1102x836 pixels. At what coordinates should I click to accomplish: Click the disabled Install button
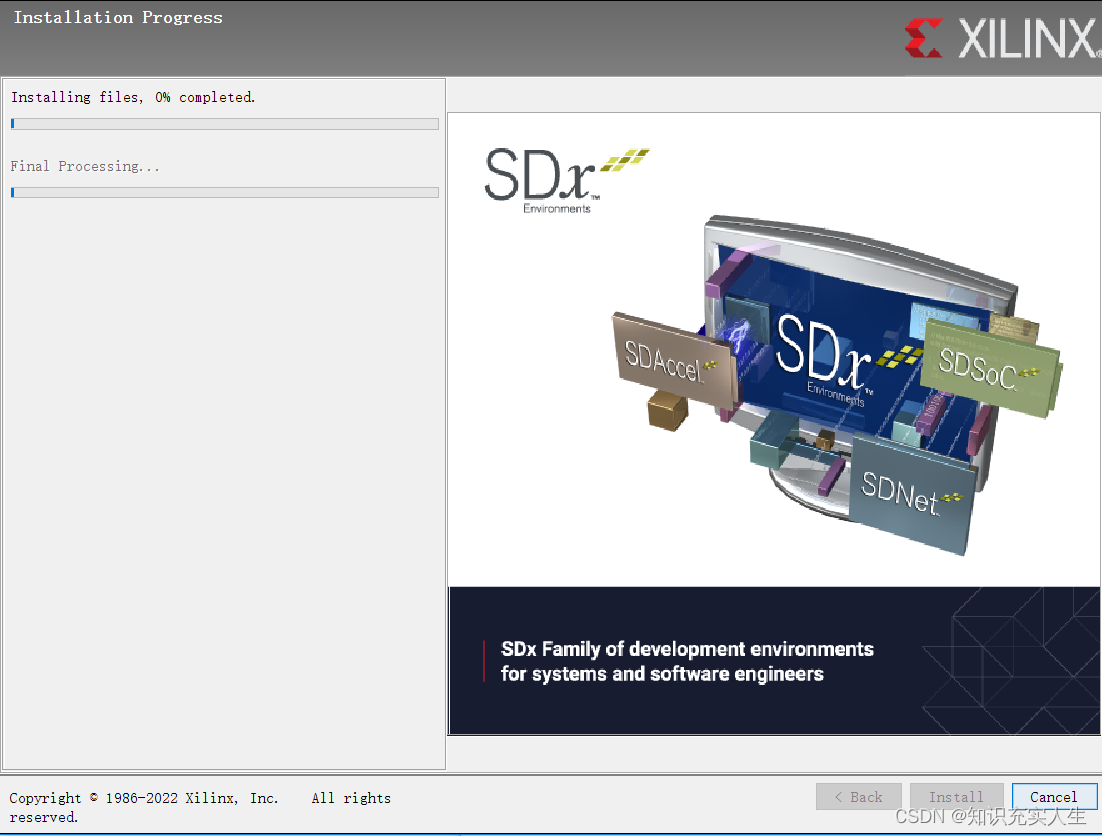956,797
